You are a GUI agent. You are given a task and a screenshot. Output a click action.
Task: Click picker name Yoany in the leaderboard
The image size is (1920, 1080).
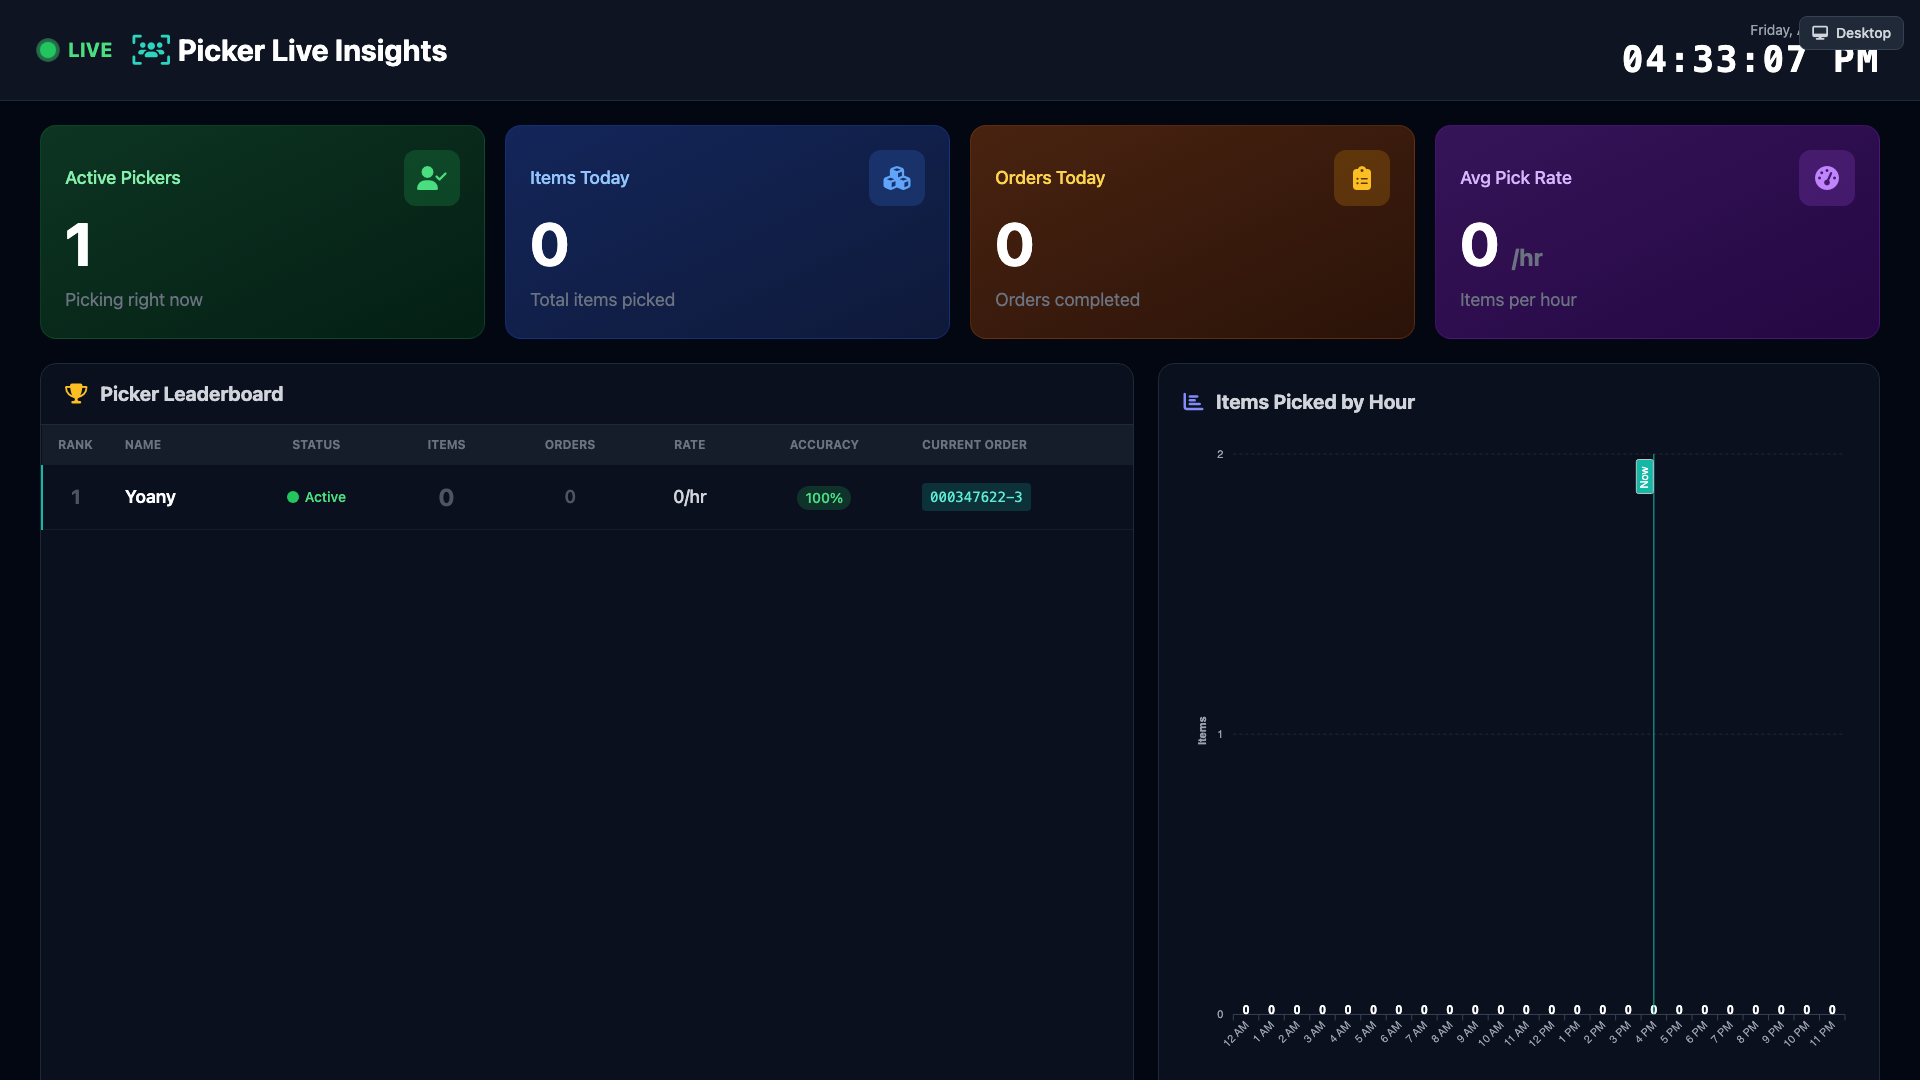pos(150,497)
